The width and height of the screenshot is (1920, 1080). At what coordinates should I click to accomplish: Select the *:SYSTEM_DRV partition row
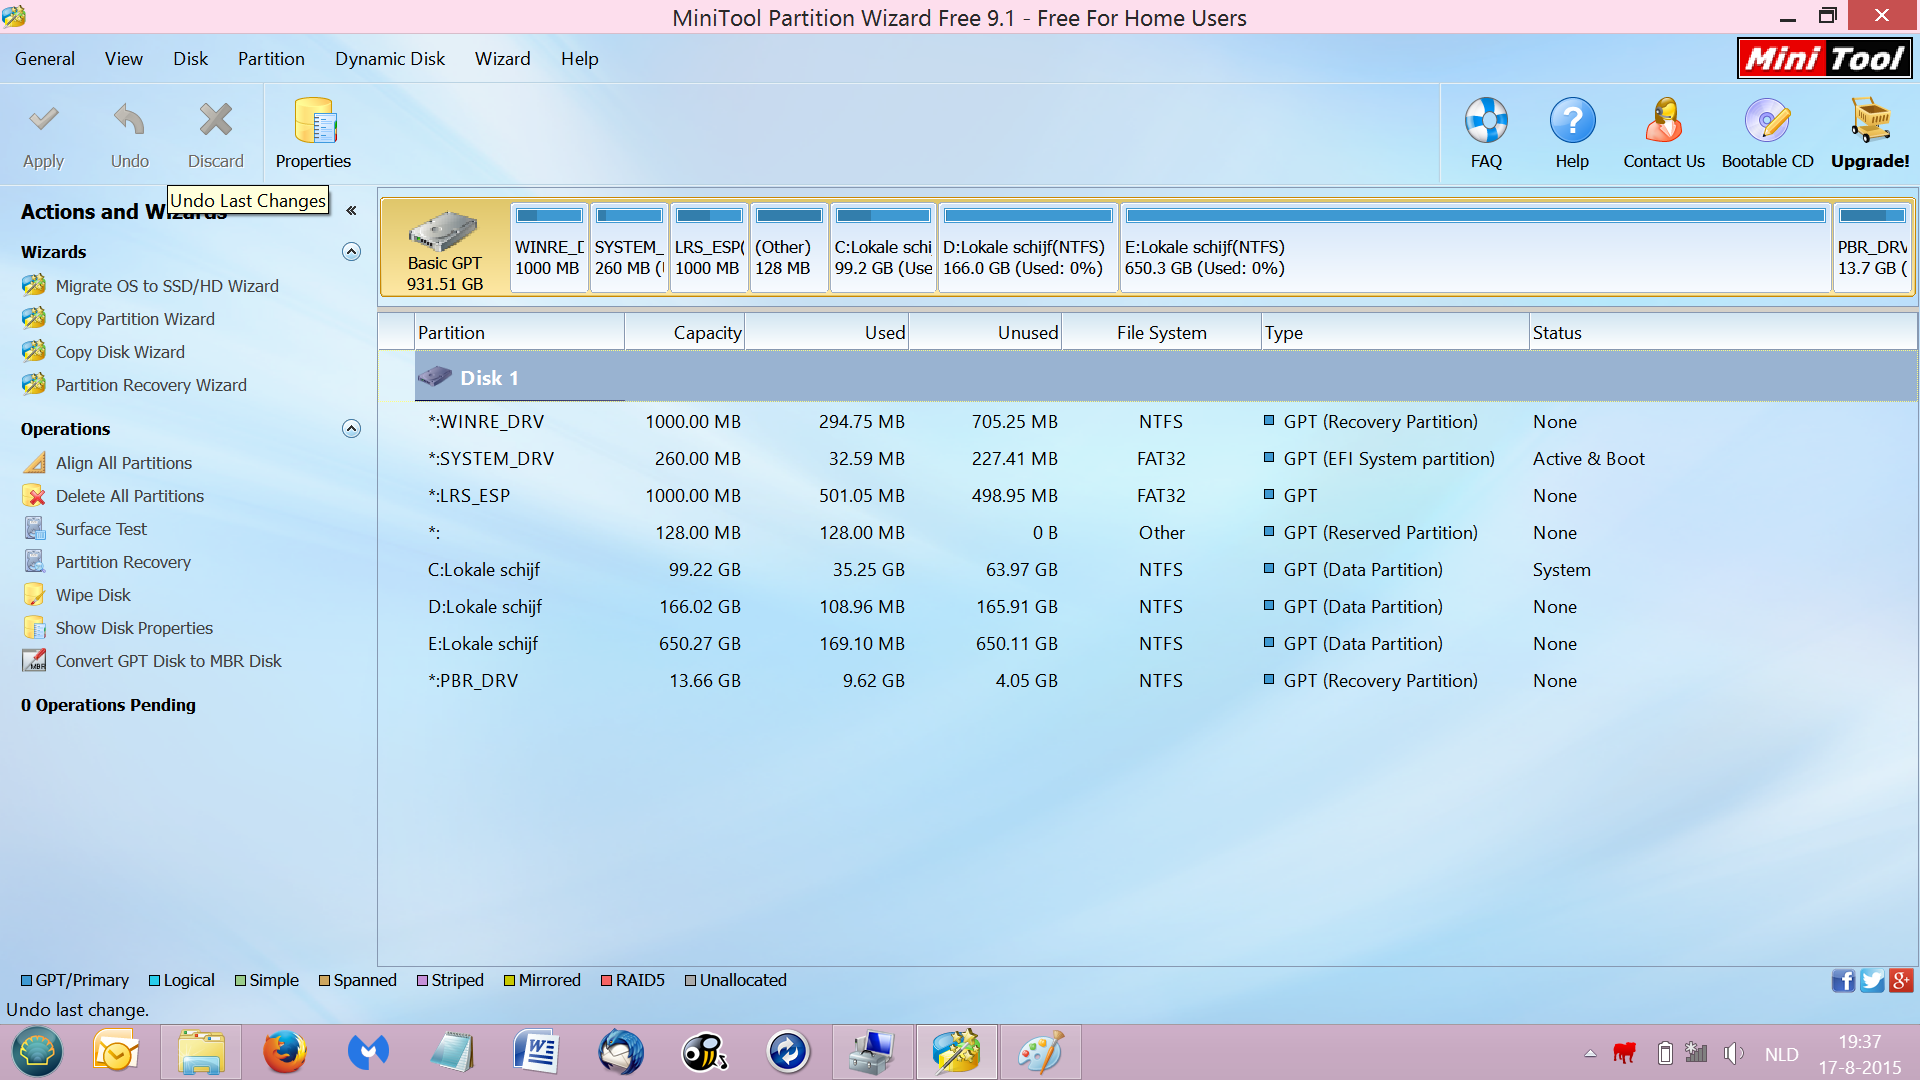(1166, 459)
